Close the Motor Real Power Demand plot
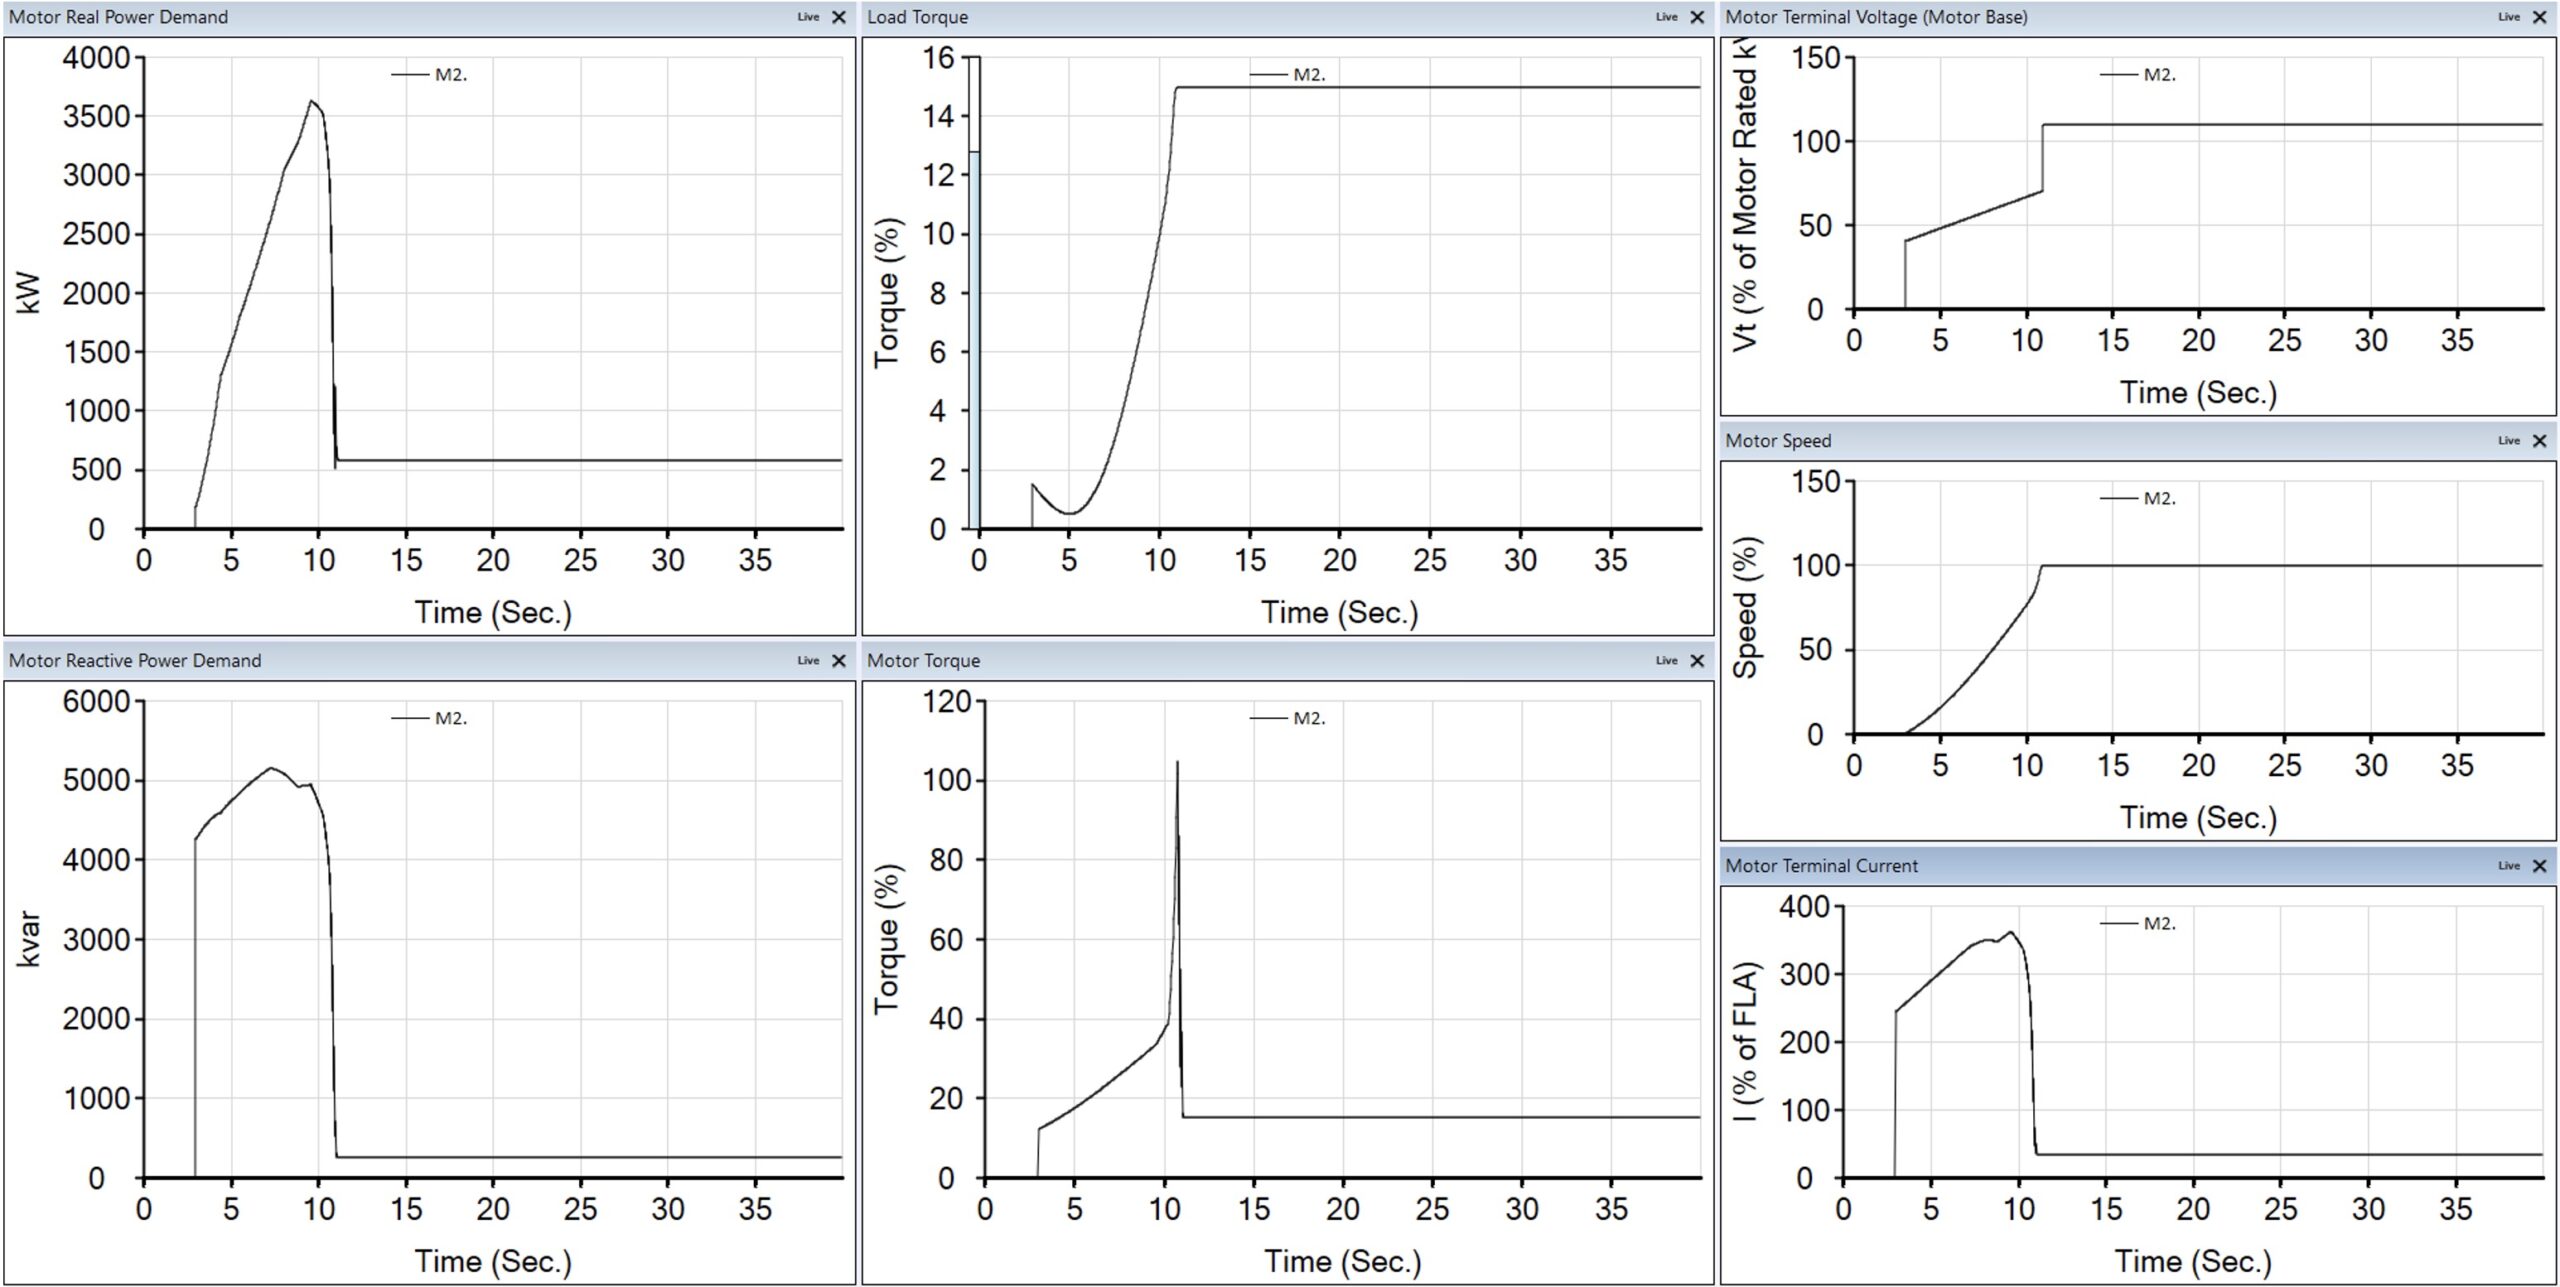2560x1287 pixels. point(839,17)
